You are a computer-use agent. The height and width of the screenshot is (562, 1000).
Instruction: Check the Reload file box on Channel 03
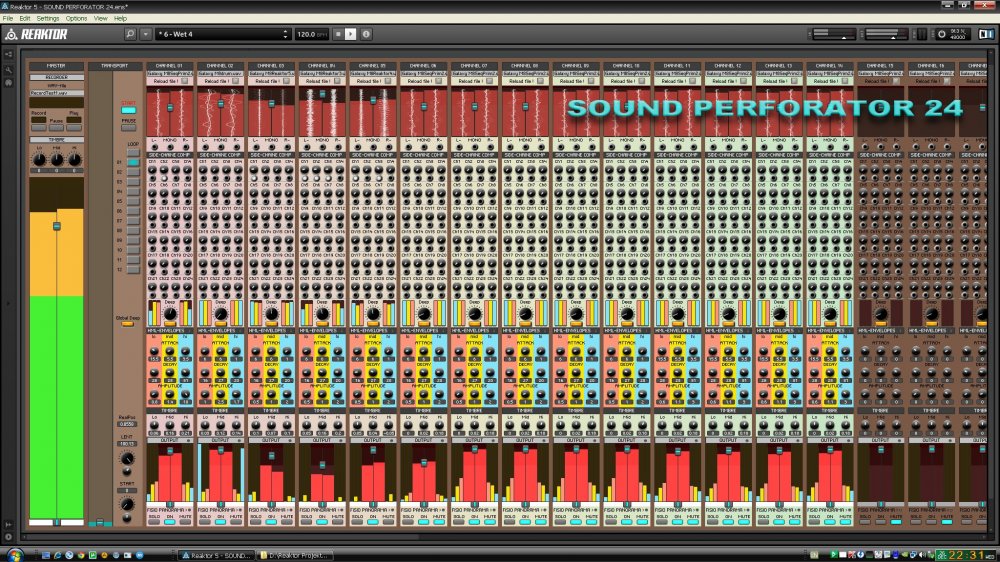[x=286, y=82]
